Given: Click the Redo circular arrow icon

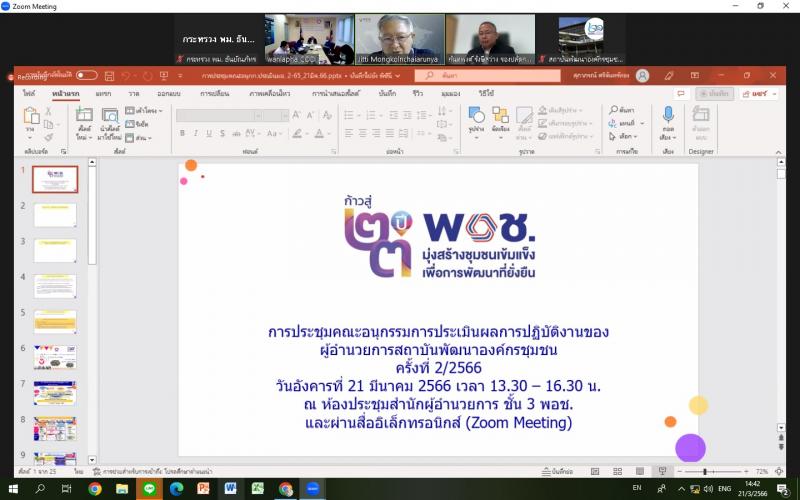Looking at the screenshot, I should click(147, 76).
